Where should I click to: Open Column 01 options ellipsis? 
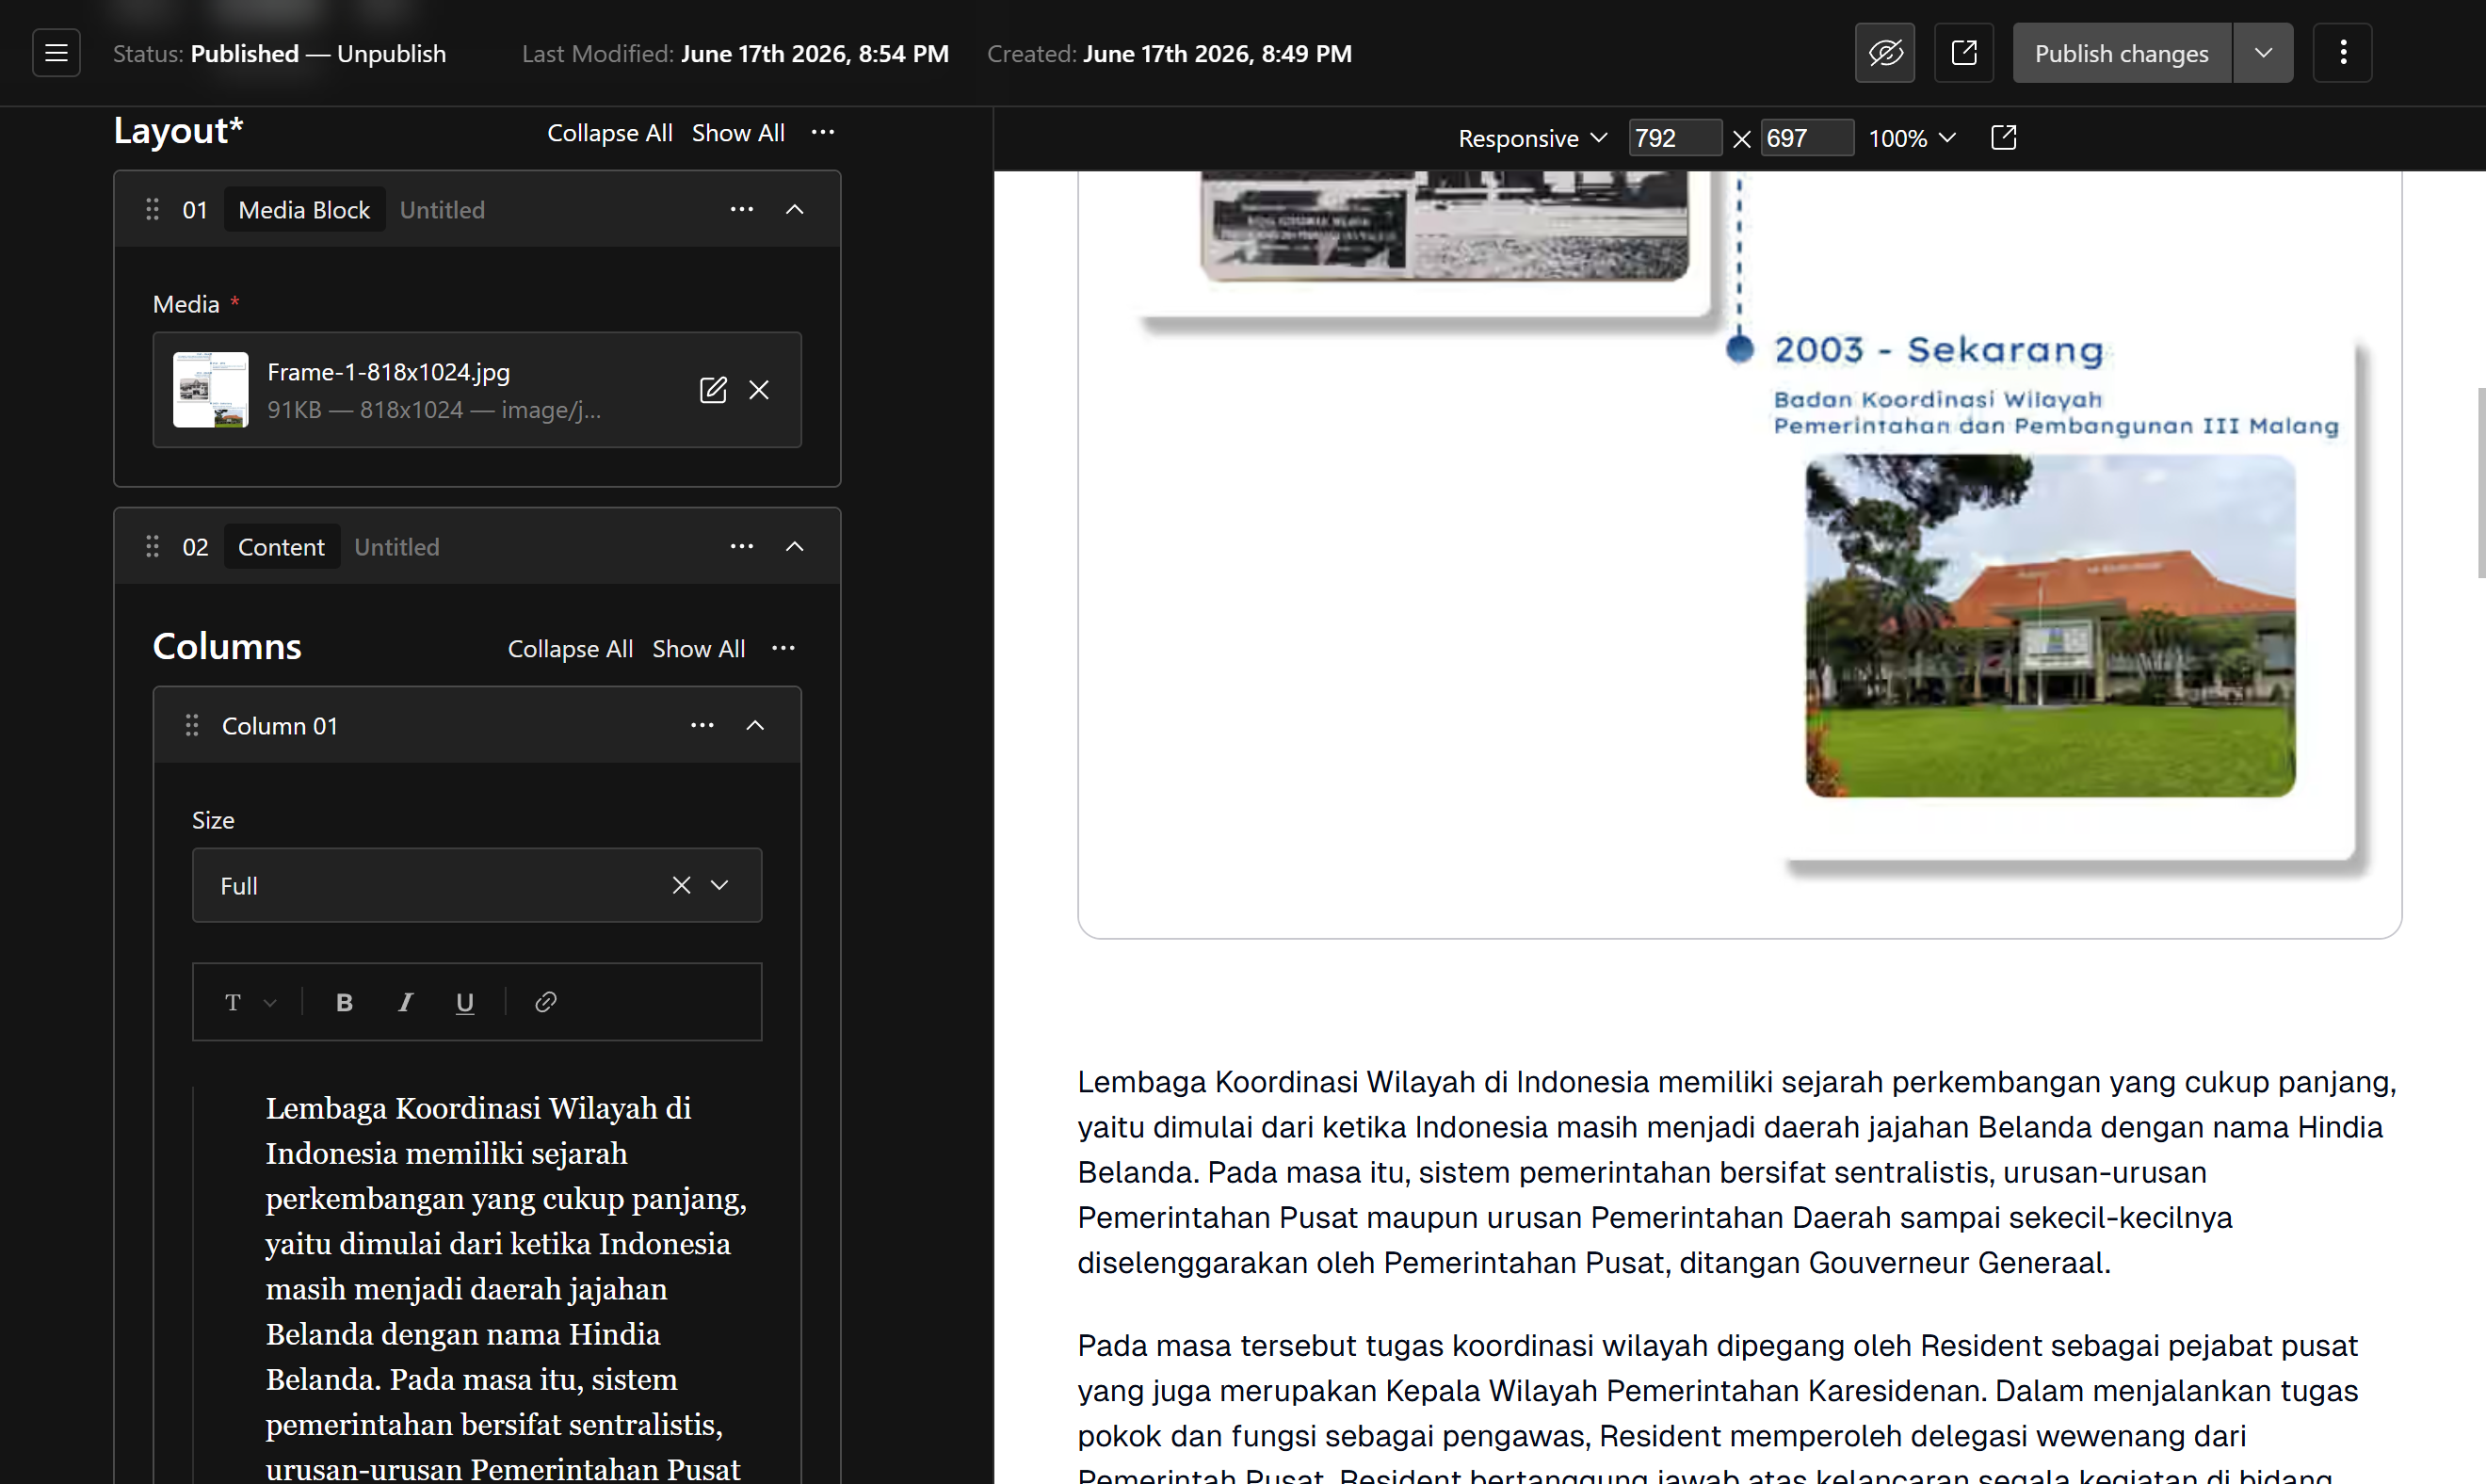point(703,725)
